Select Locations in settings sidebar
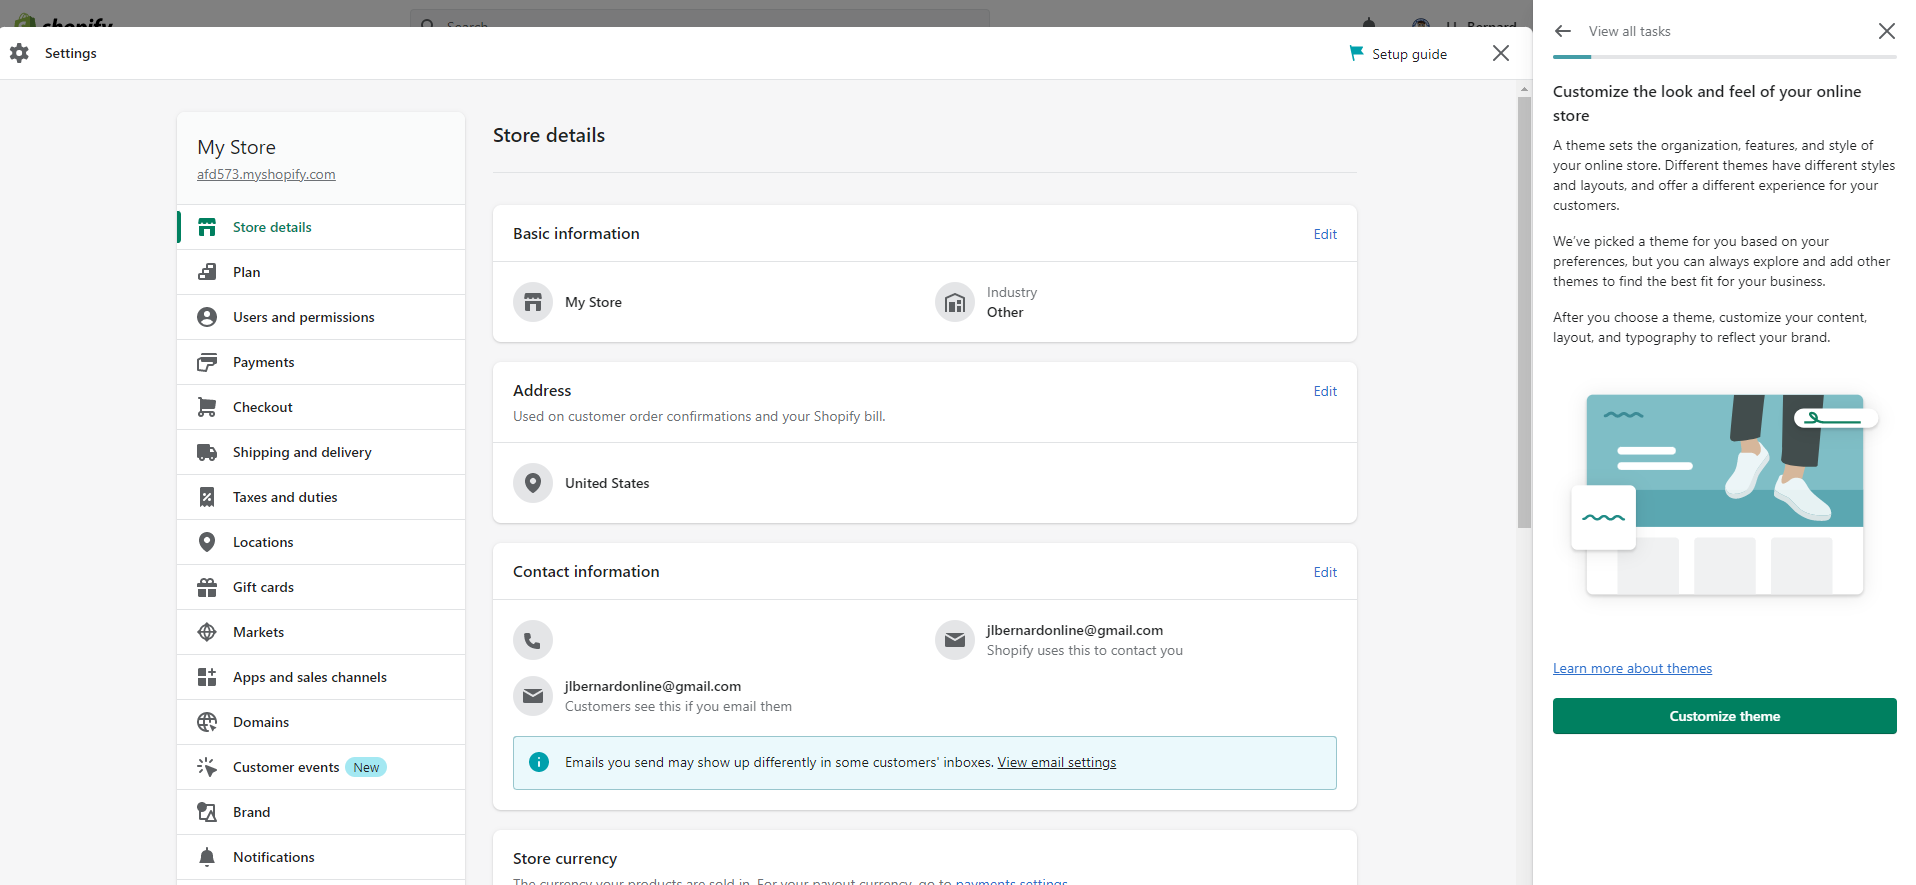Viewport: 1916px width, 885px height. pos(321,542)
